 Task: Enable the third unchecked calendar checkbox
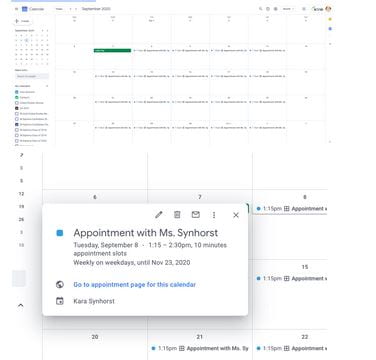[17, 103]
